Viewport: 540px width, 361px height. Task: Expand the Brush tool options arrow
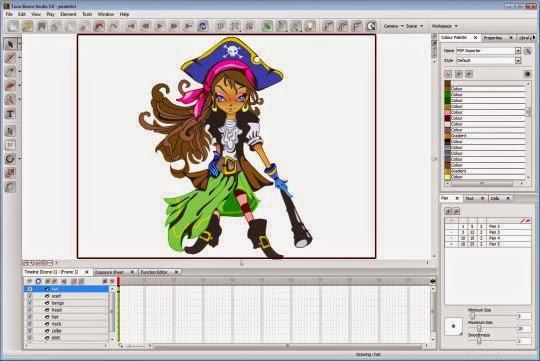click(19, 58)
